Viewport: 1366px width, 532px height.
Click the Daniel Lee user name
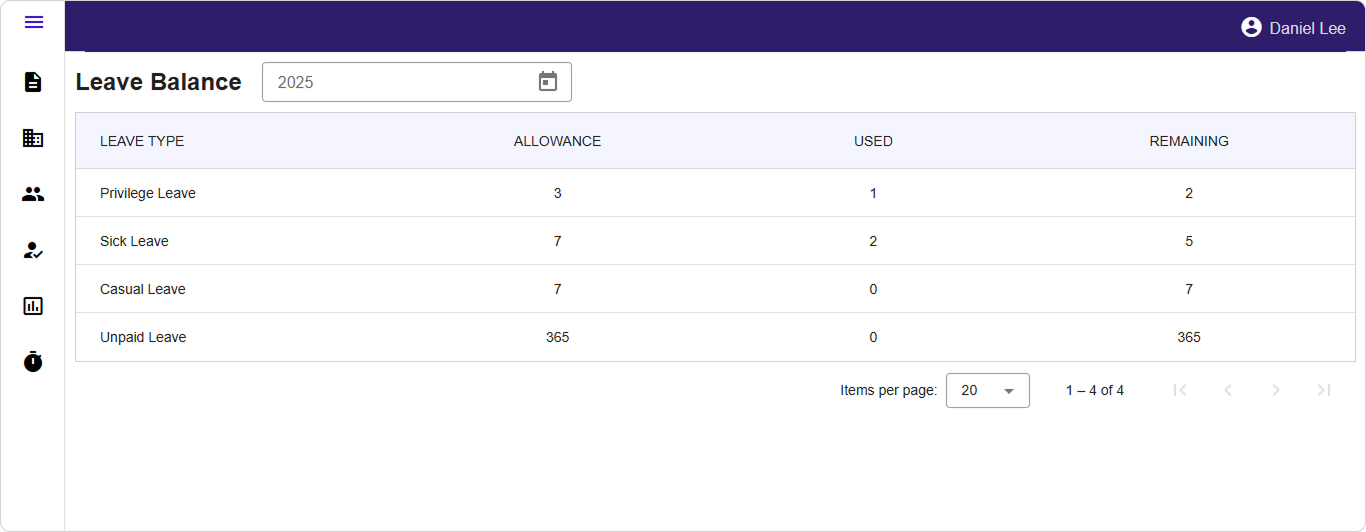coord(1307,28)
